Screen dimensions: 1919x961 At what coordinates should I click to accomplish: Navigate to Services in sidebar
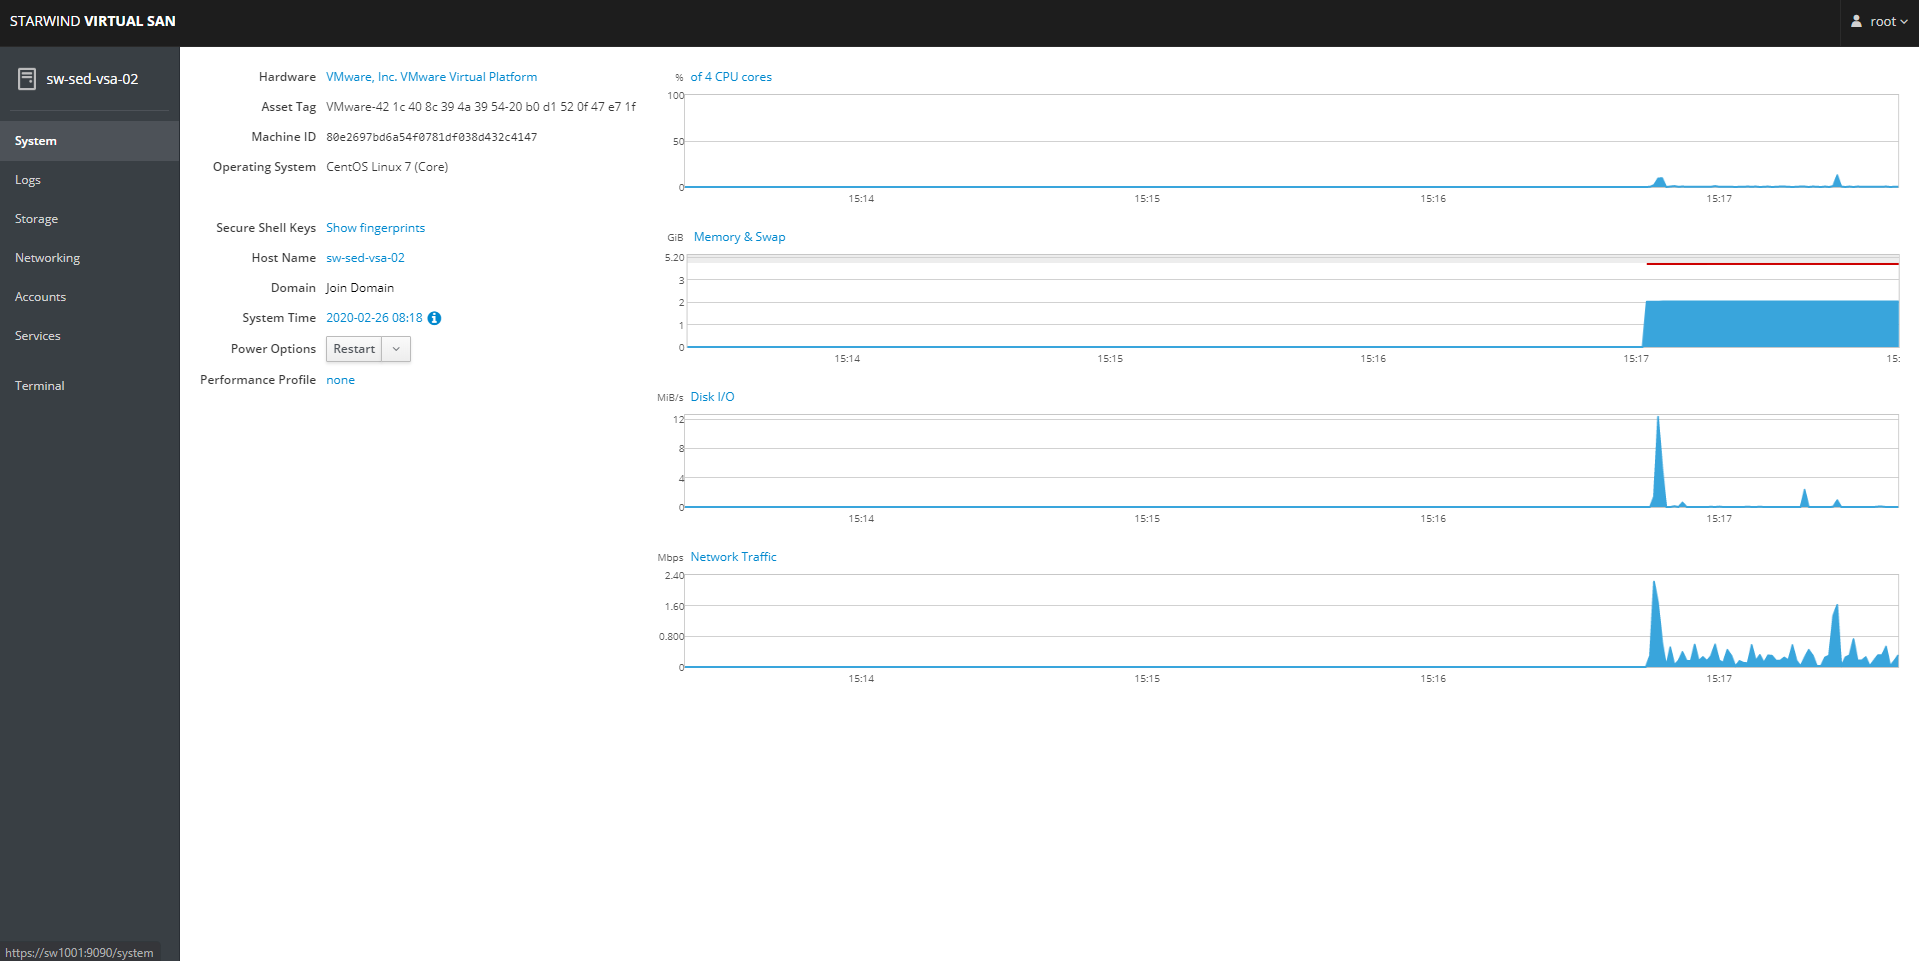click(x=38, y=336)
